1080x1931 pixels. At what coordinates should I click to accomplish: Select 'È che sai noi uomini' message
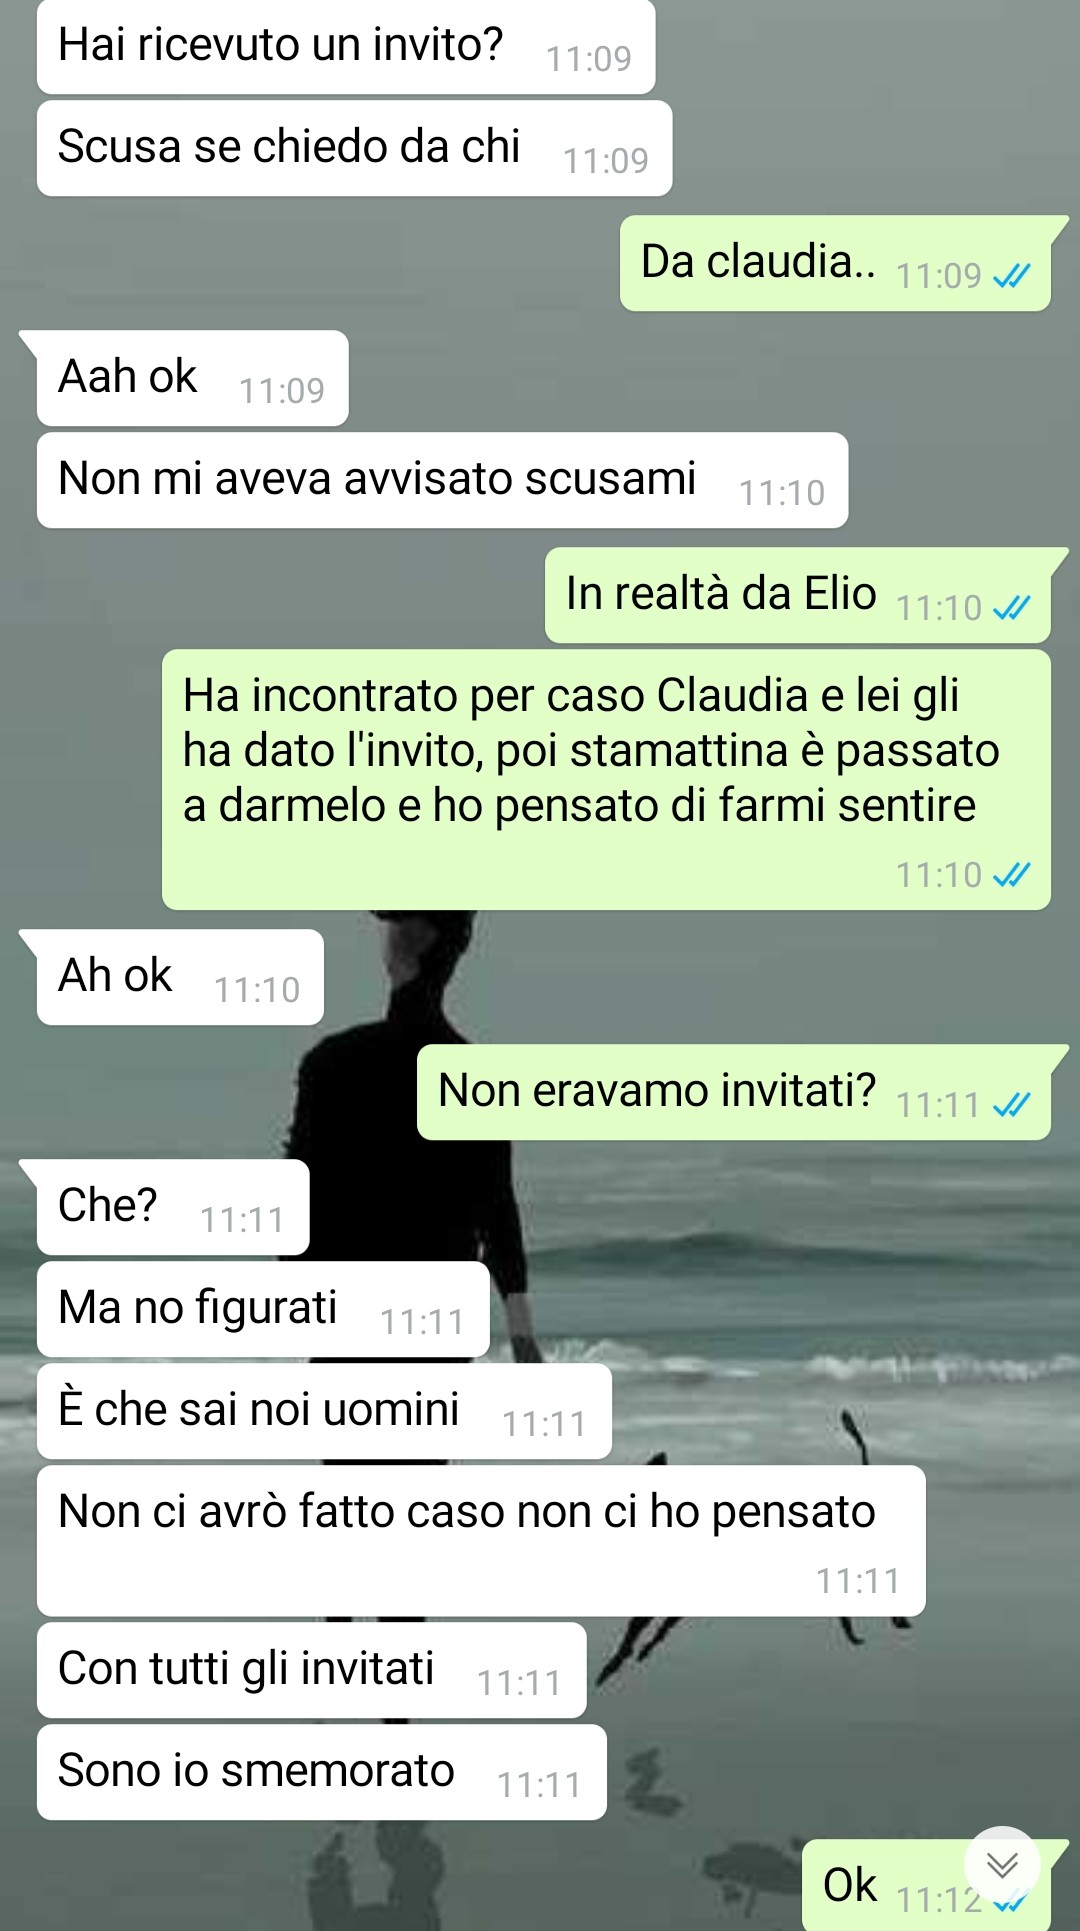click(324, 1411)
